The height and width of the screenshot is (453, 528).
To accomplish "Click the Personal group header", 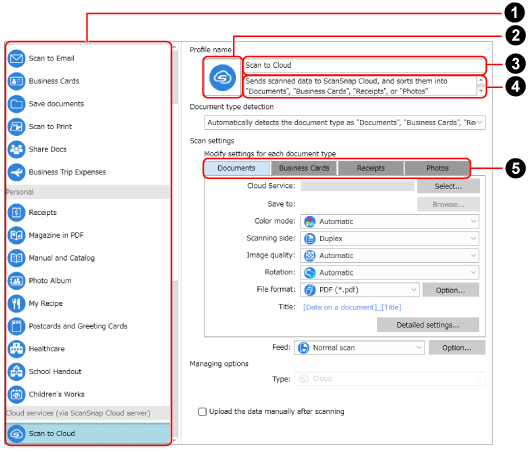I will (x=88, y=192).
